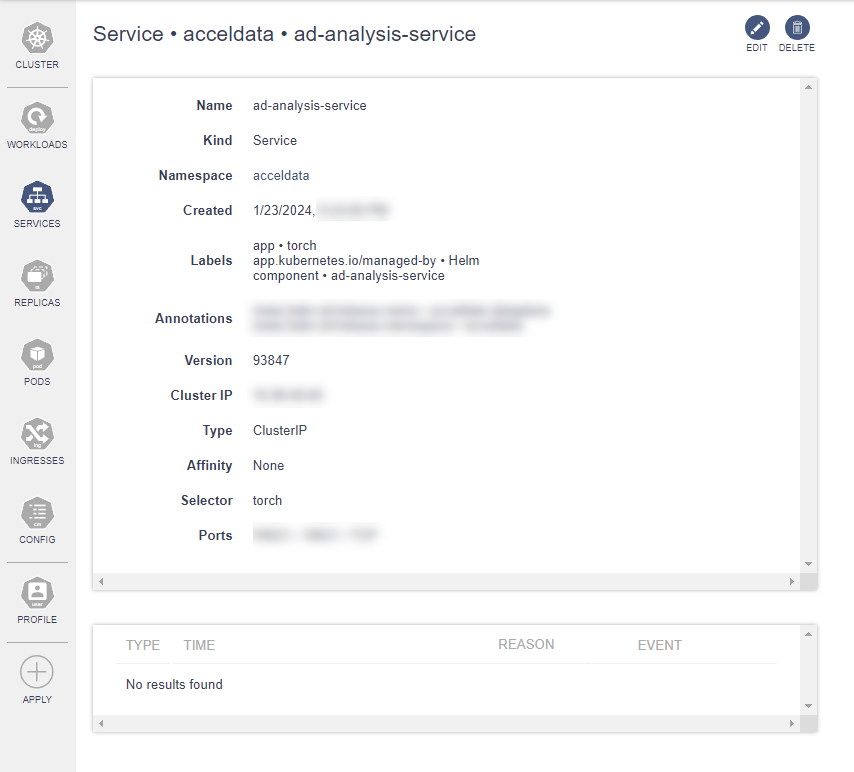
Task: Open the Config section
Action: pyautogui.click(x=37, y=520)
